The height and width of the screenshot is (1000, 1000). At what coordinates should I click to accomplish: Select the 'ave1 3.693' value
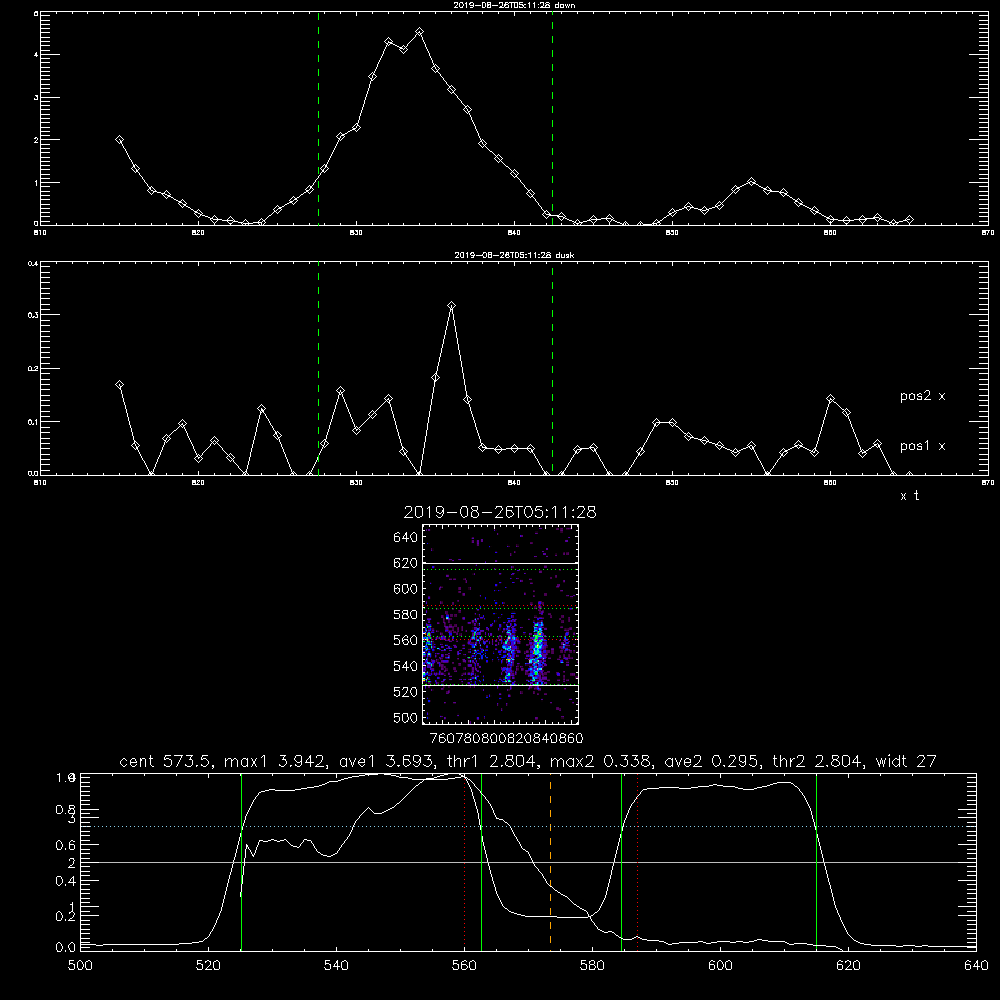click(386, 761)
